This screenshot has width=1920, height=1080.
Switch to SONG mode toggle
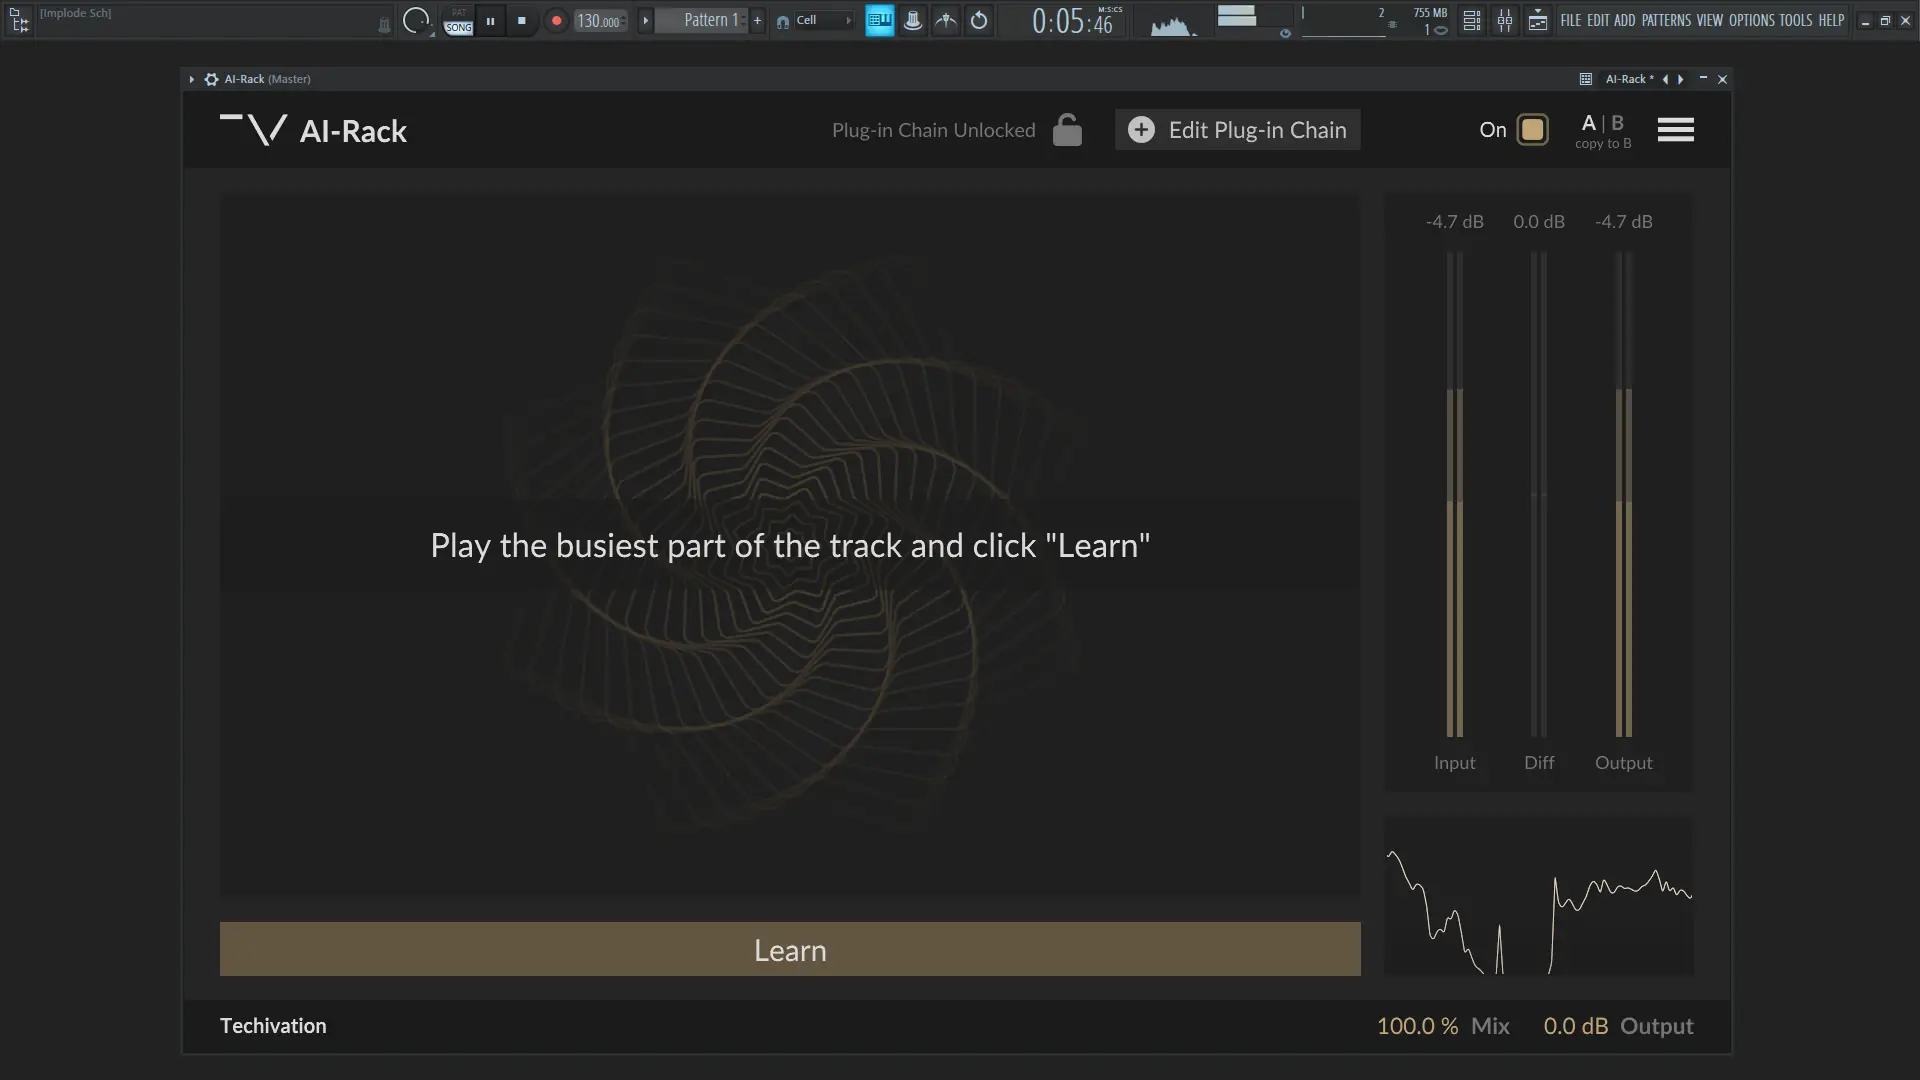458,27
